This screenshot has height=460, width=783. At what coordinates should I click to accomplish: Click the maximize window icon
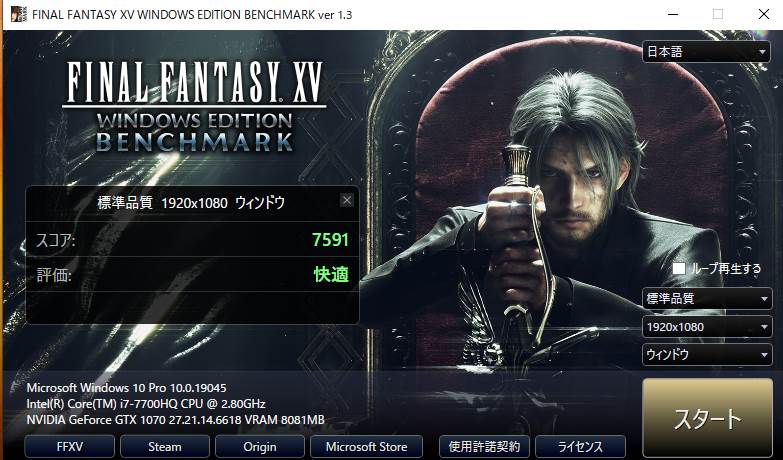click(x=718, y=14)
